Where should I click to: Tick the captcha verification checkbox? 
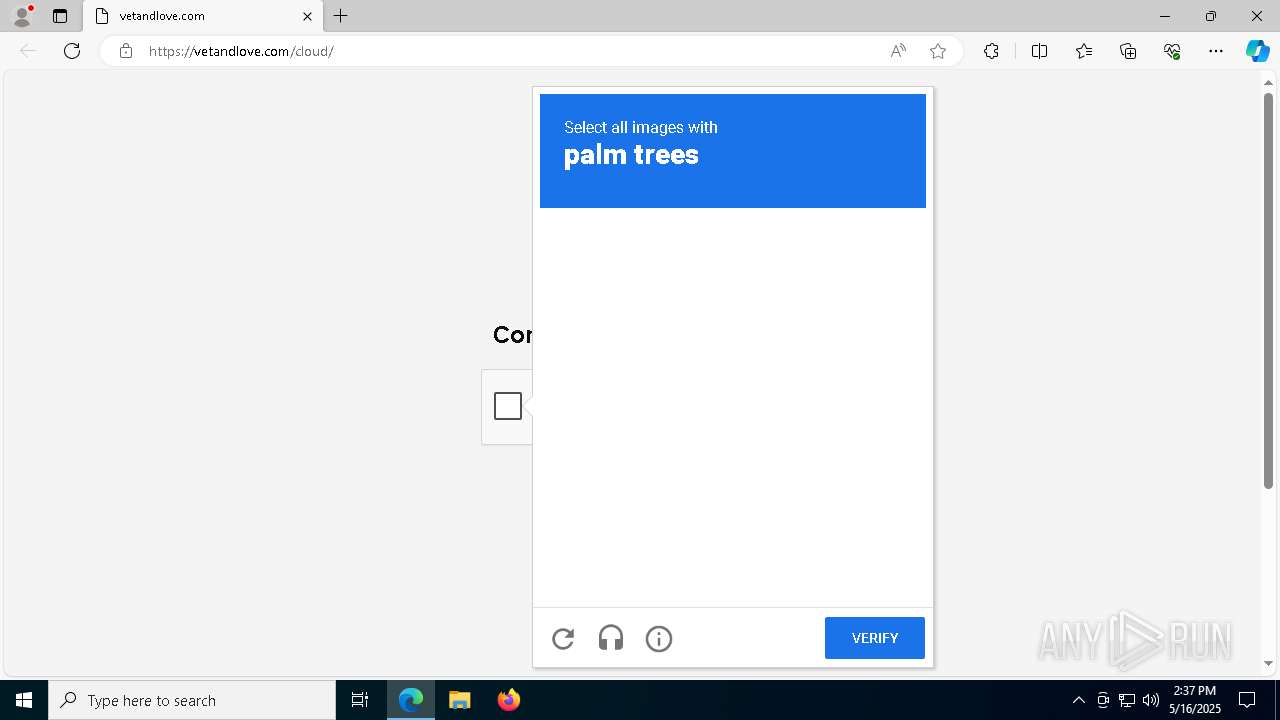(x=508, y=406)
